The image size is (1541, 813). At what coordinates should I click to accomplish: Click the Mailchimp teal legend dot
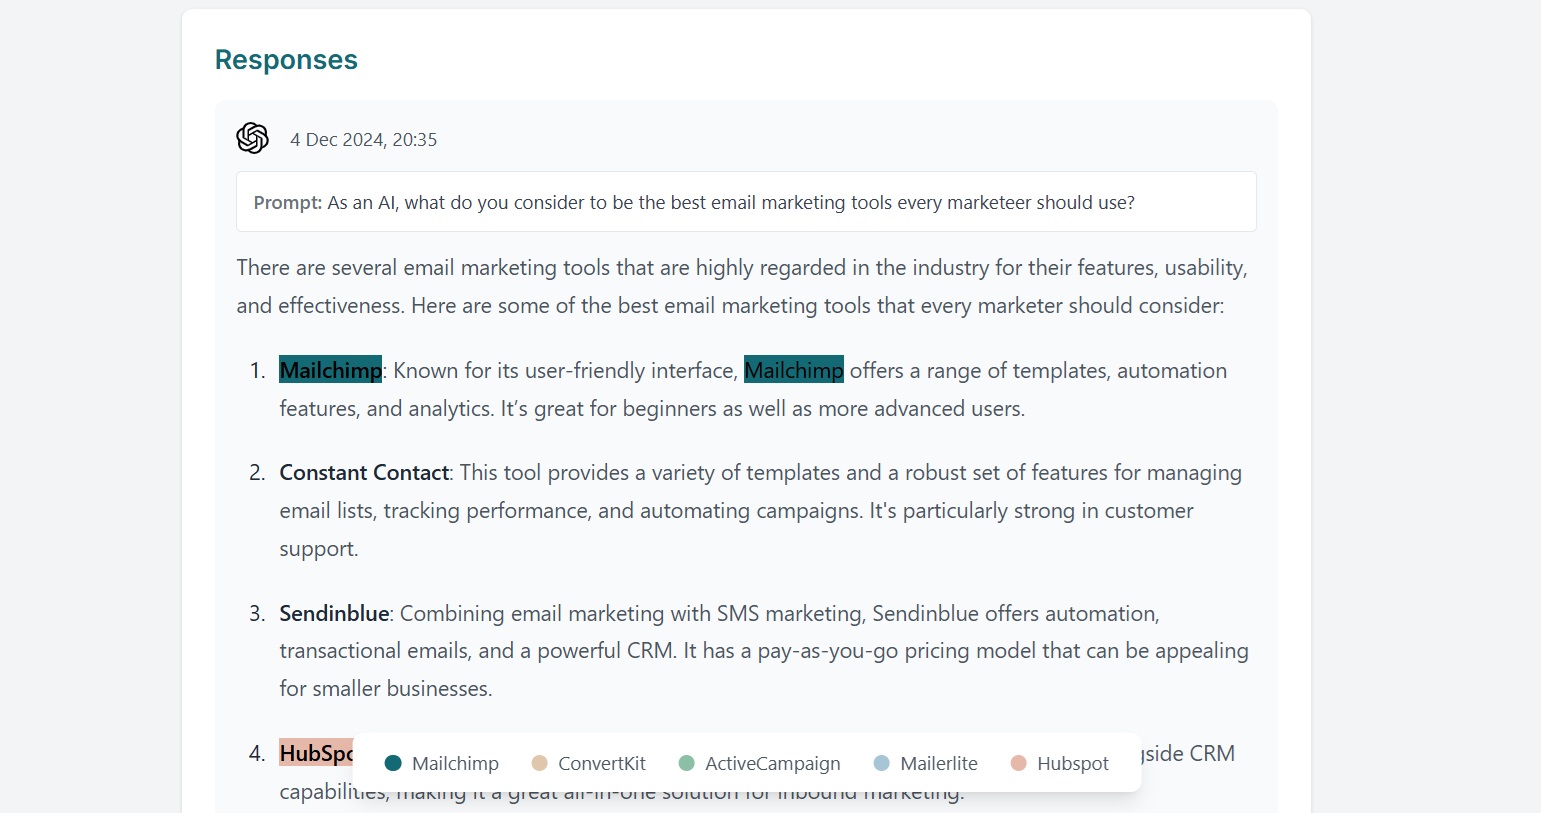tap(393, 763)
